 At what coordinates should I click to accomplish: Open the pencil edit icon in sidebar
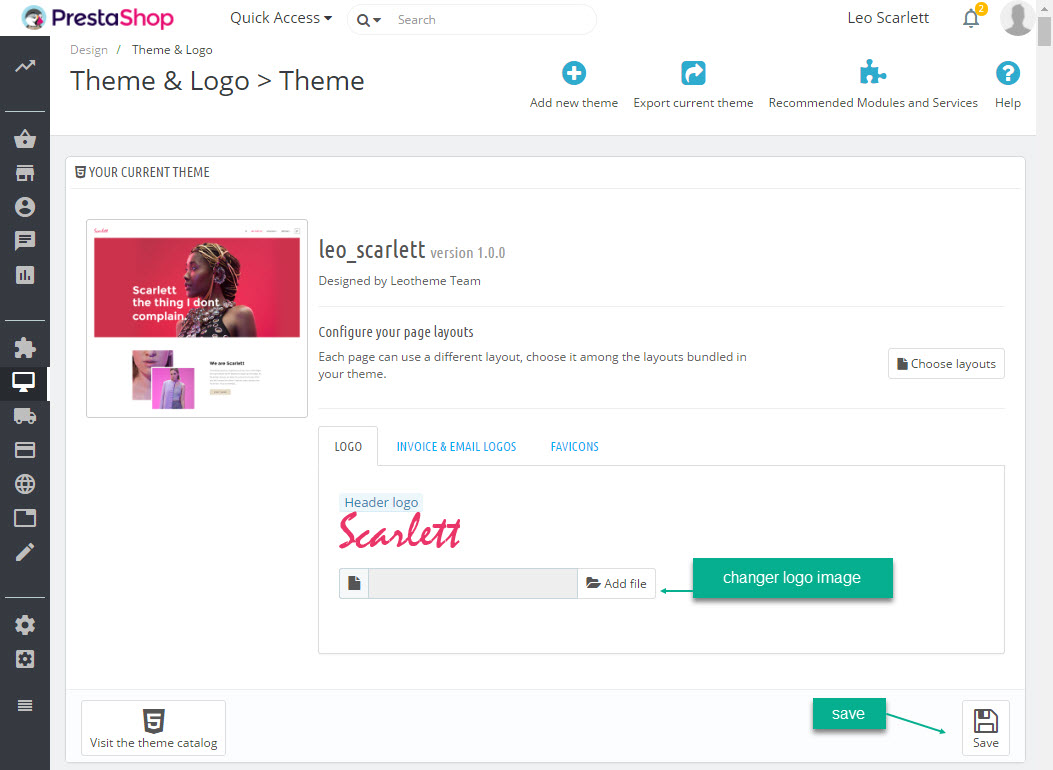click(25, 552)
